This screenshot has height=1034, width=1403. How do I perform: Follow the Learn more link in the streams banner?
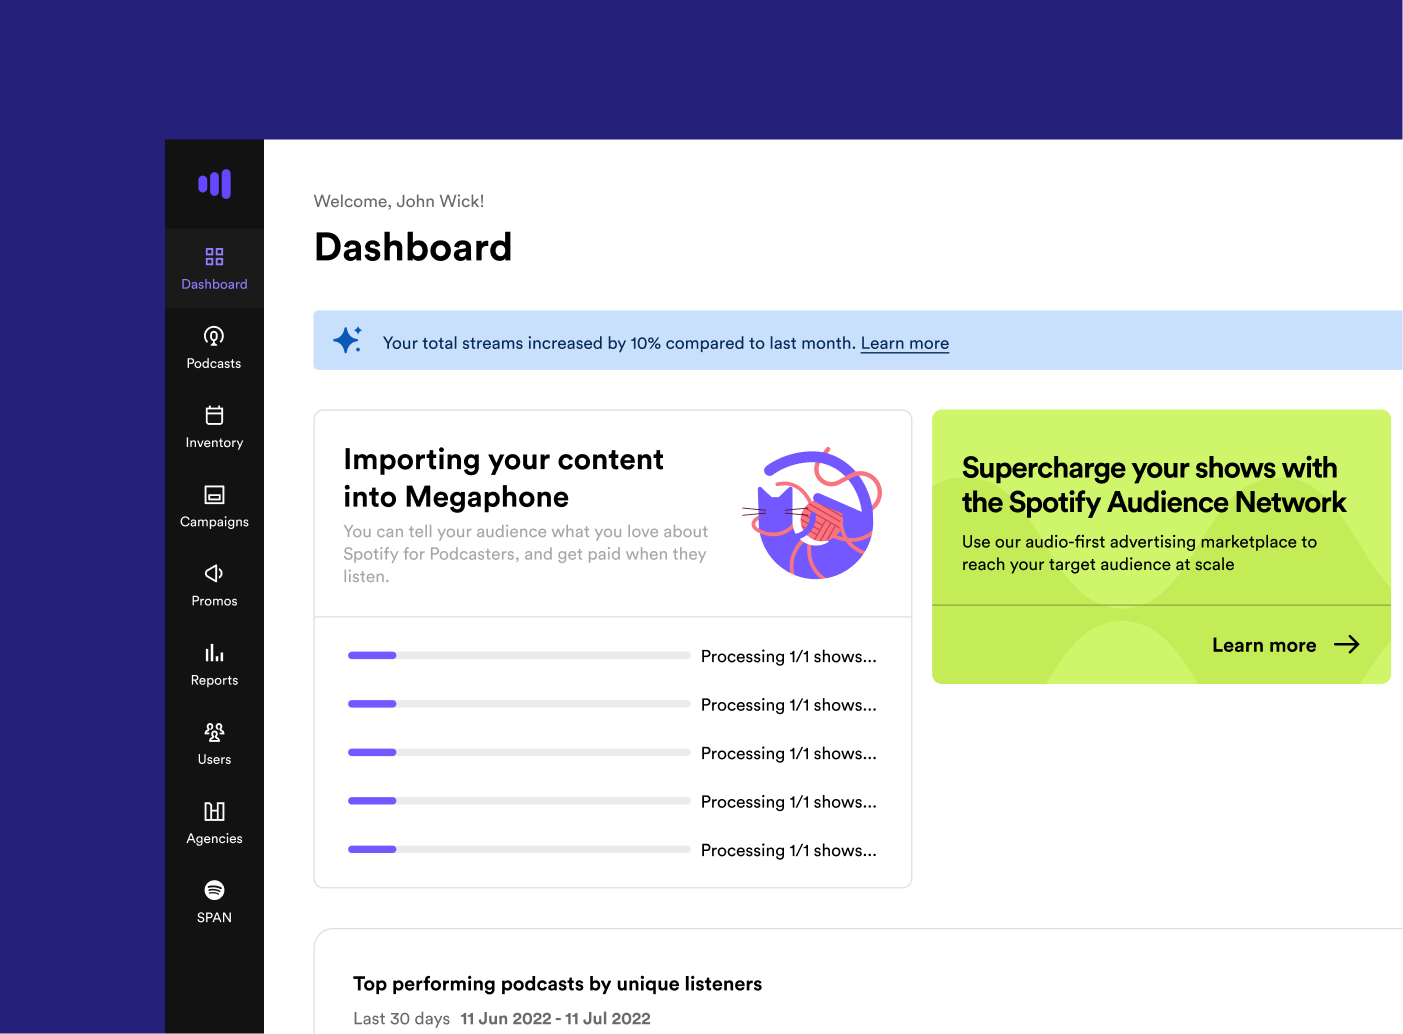pyautogui.click(x=905, y=343)
